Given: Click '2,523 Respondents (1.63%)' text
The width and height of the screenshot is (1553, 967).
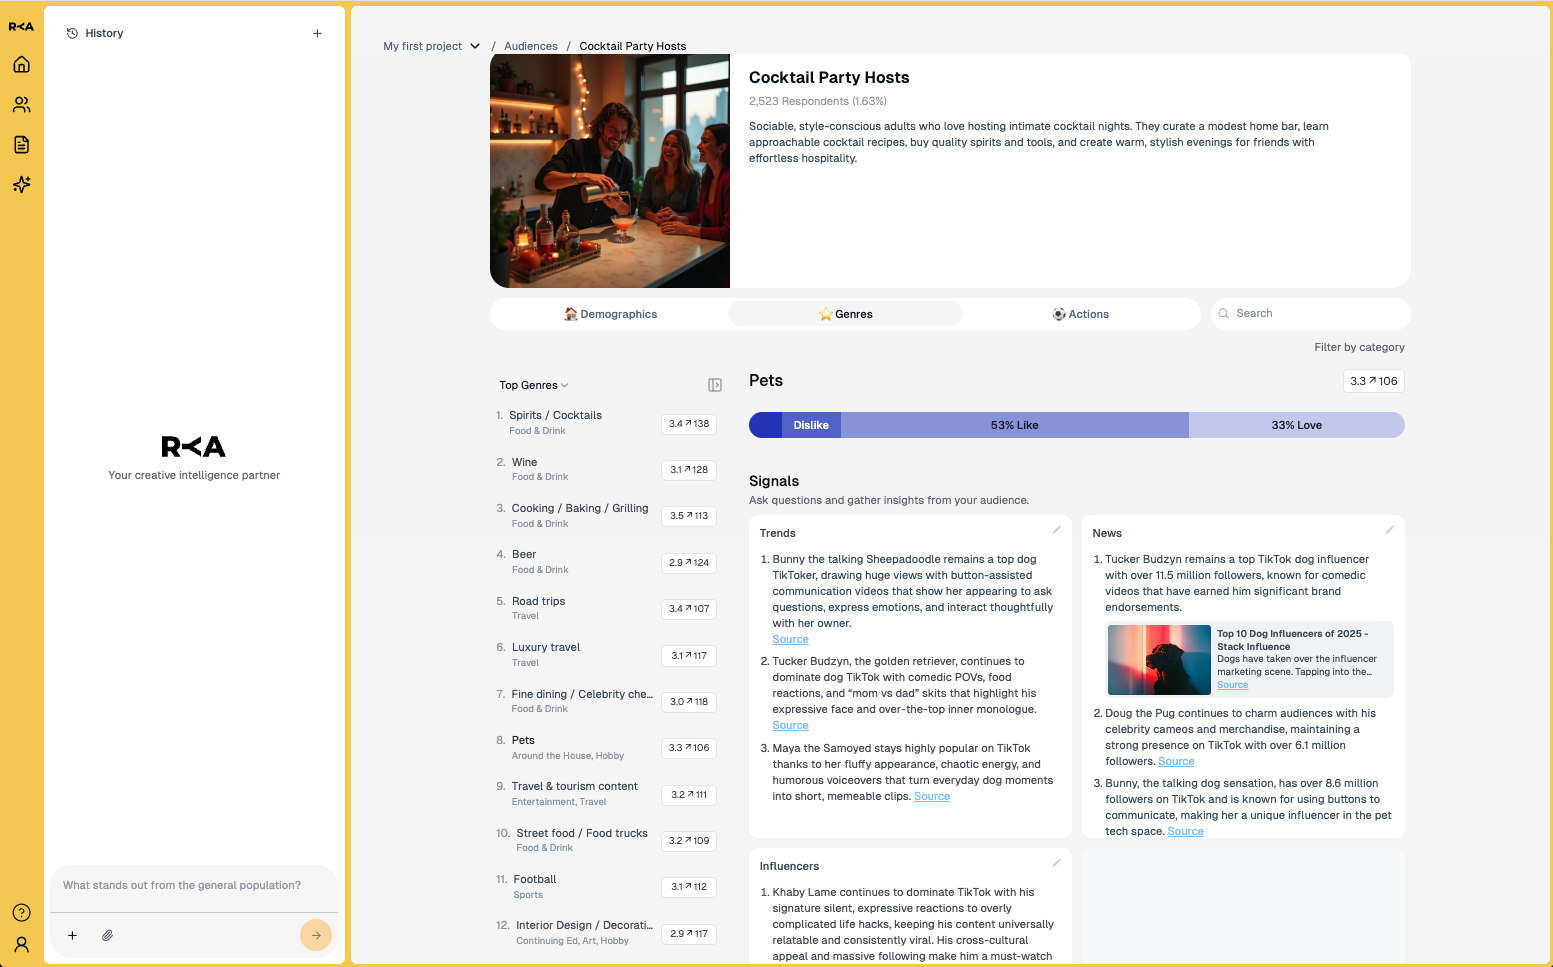Looking at the screenshot, I should point(818,101).
